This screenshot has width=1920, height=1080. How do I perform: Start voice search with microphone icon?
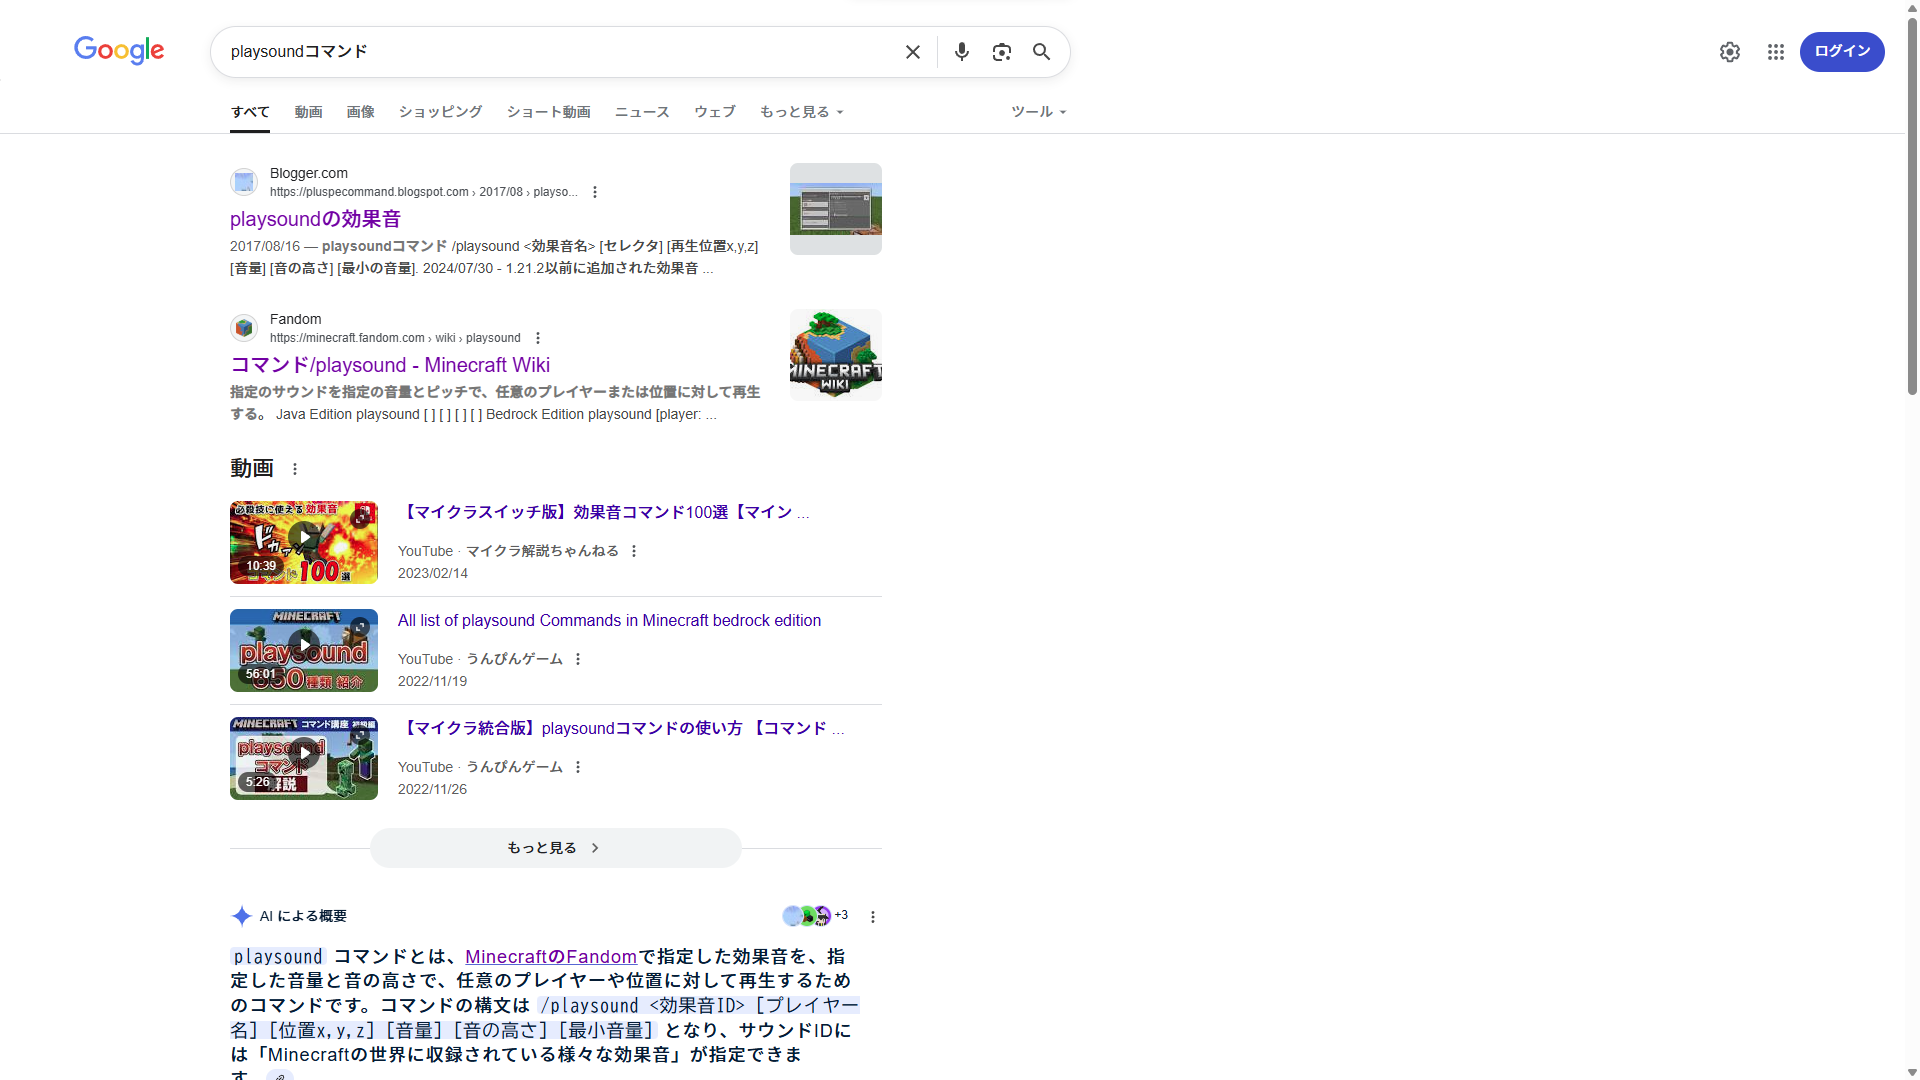pyautogui.click(x=962, y=52)
